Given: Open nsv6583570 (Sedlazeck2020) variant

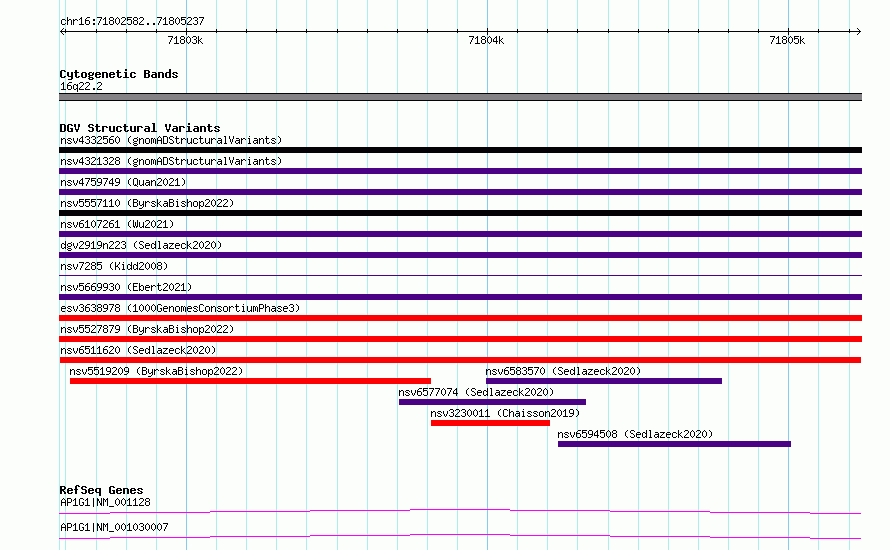Looking at the screenshot, I should point(563,371).
